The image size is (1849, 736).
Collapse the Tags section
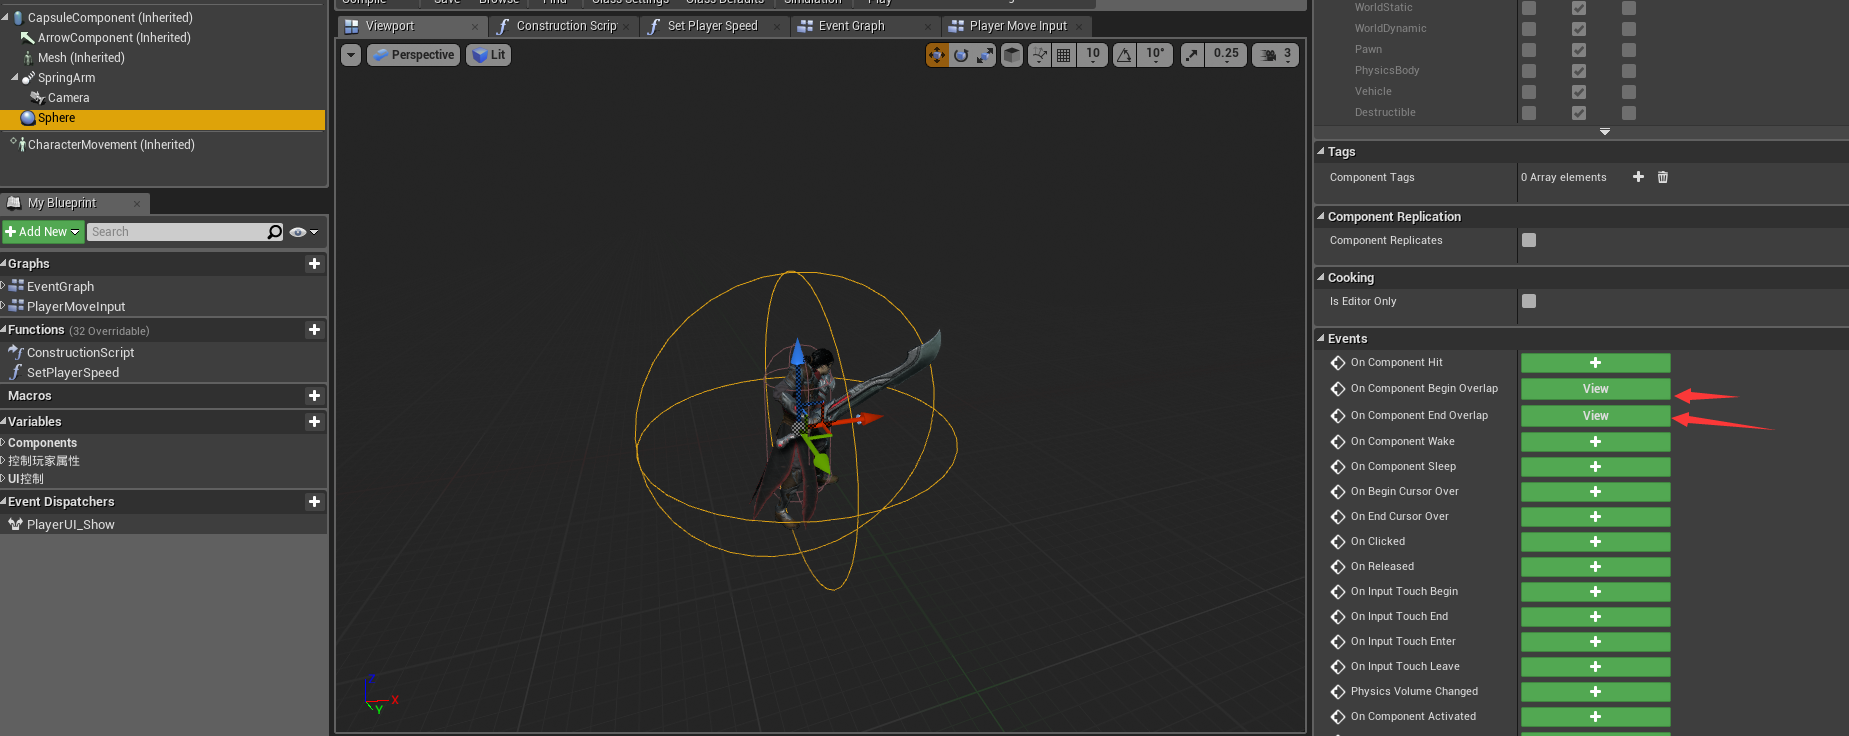pyautogui.click(x=1321, y=151)
